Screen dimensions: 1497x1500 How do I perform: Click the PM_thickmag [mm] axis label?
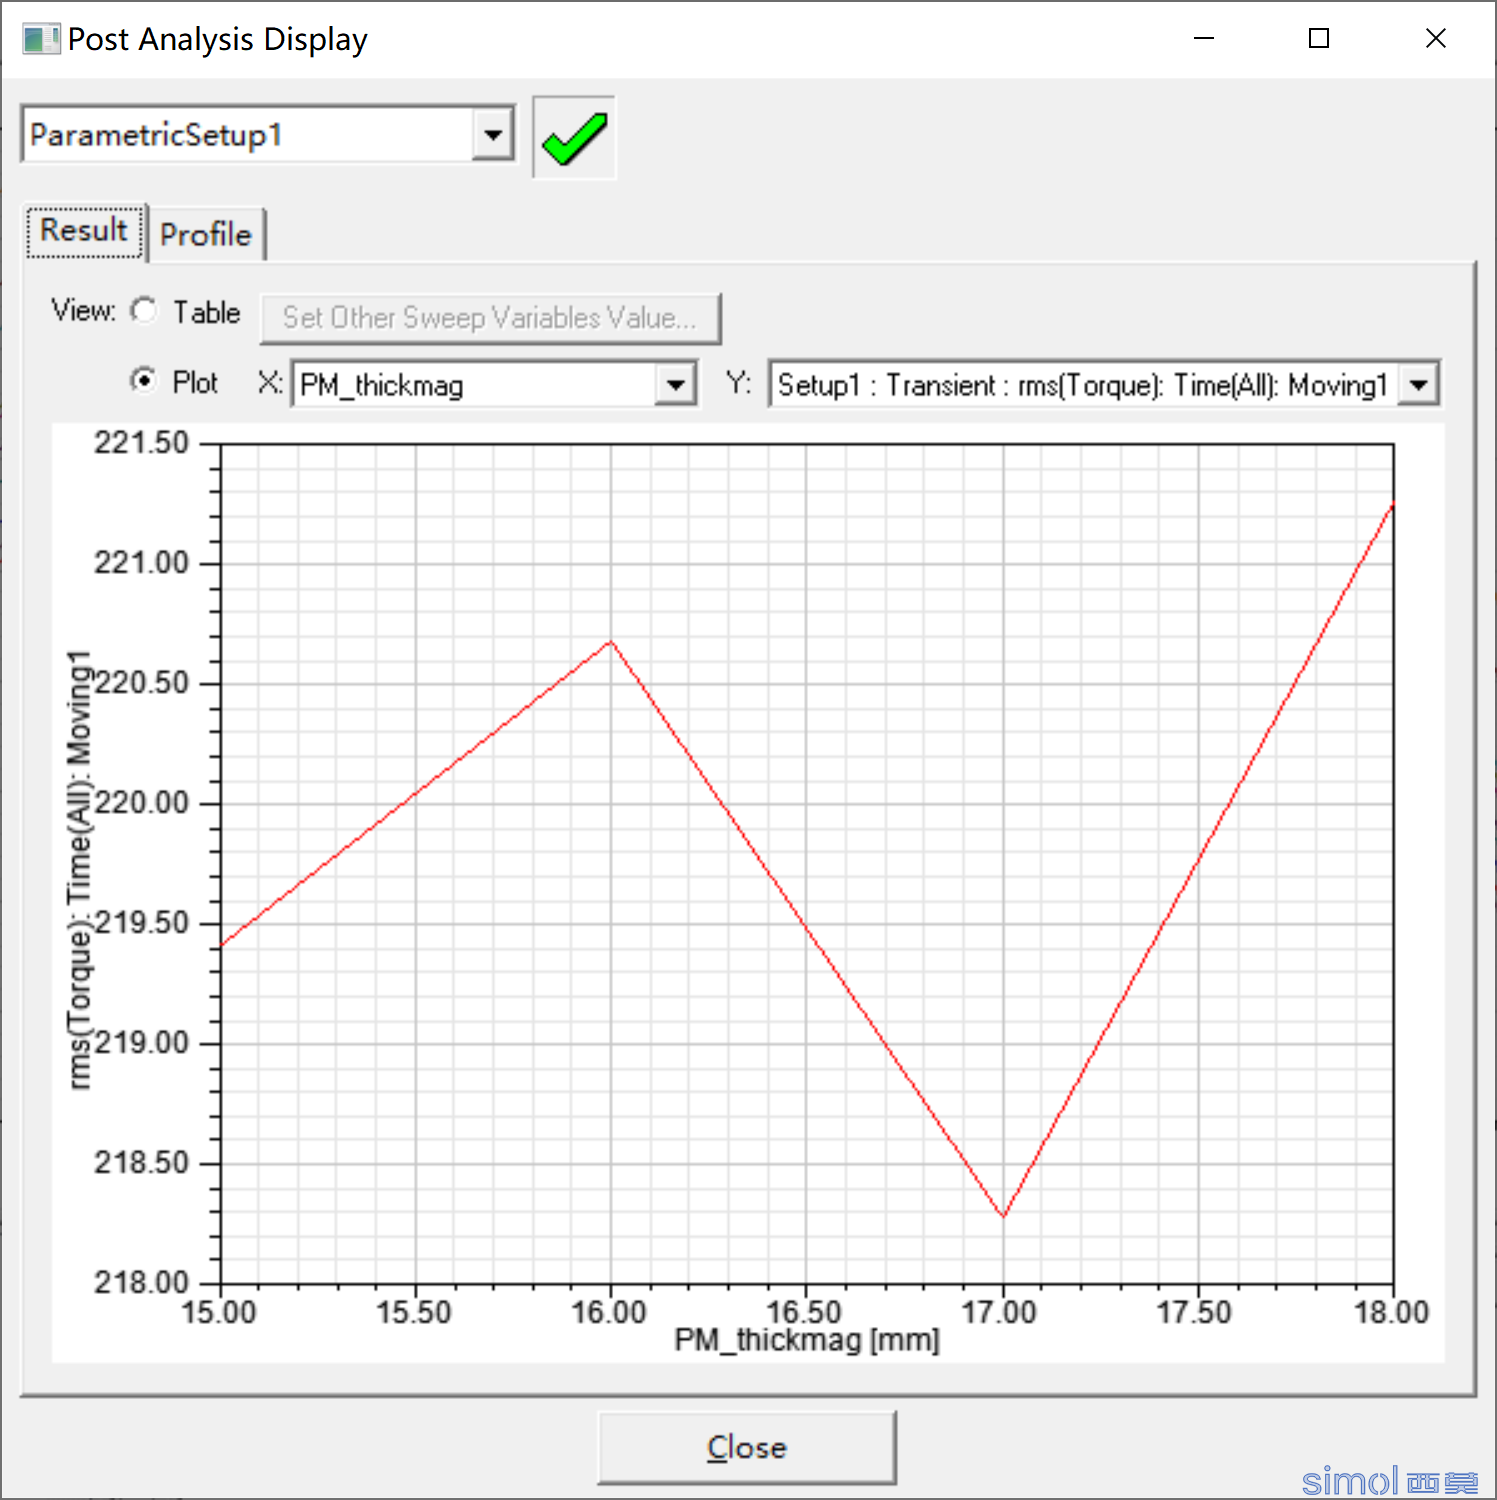[807, 1340]
